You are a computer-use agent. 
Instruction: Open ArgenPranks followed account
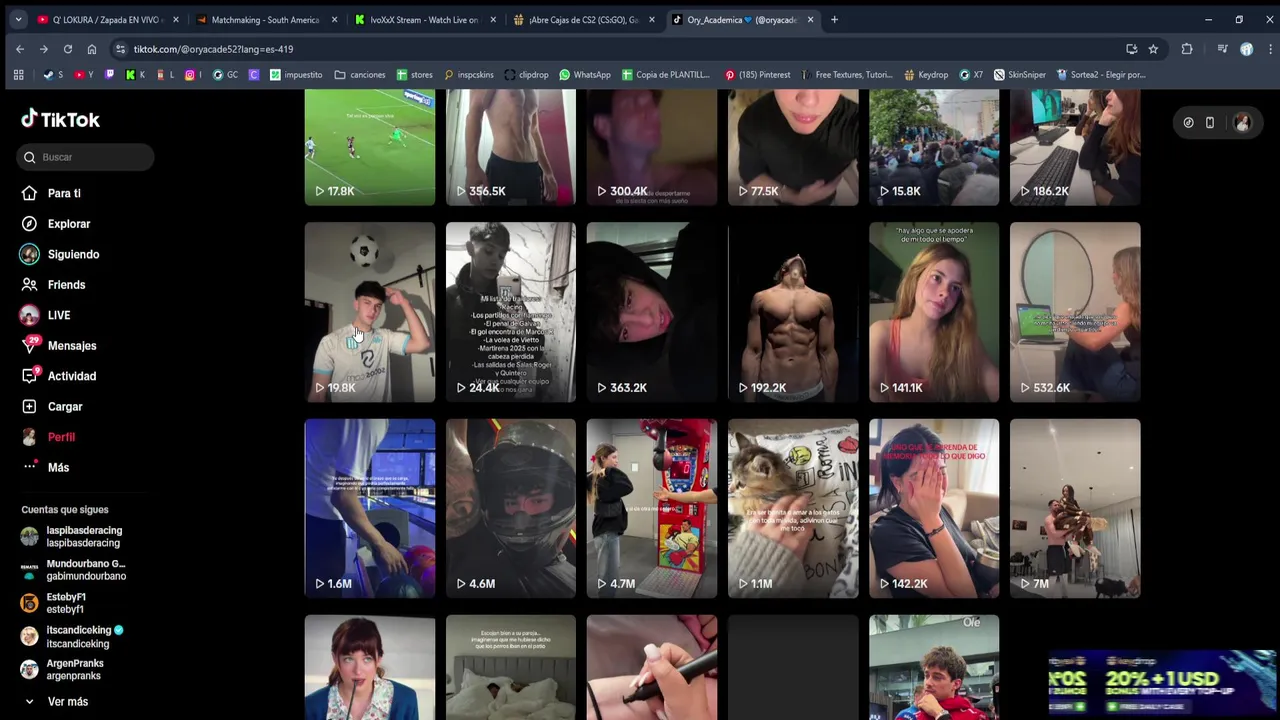pyautogui.click(x=74, y=670)
